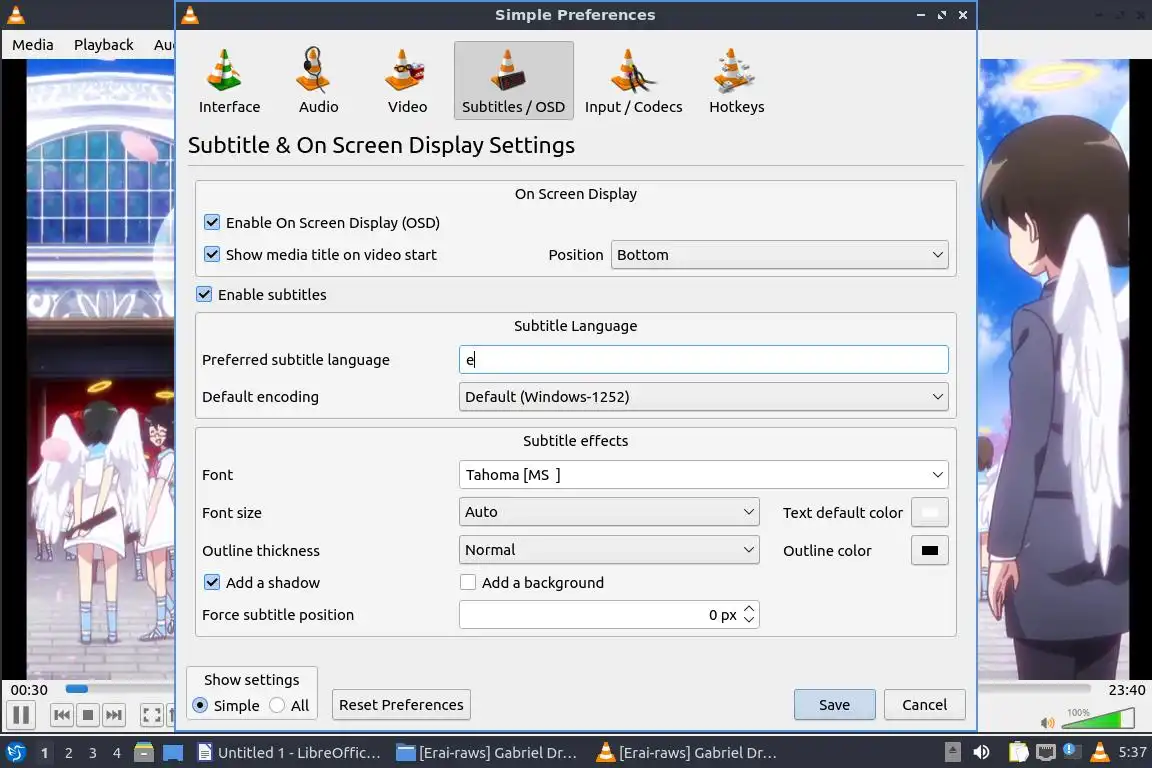Toggle fullscreen in VLC player
The width and height of the screenshot is (1152, 768).
[151, 714]
